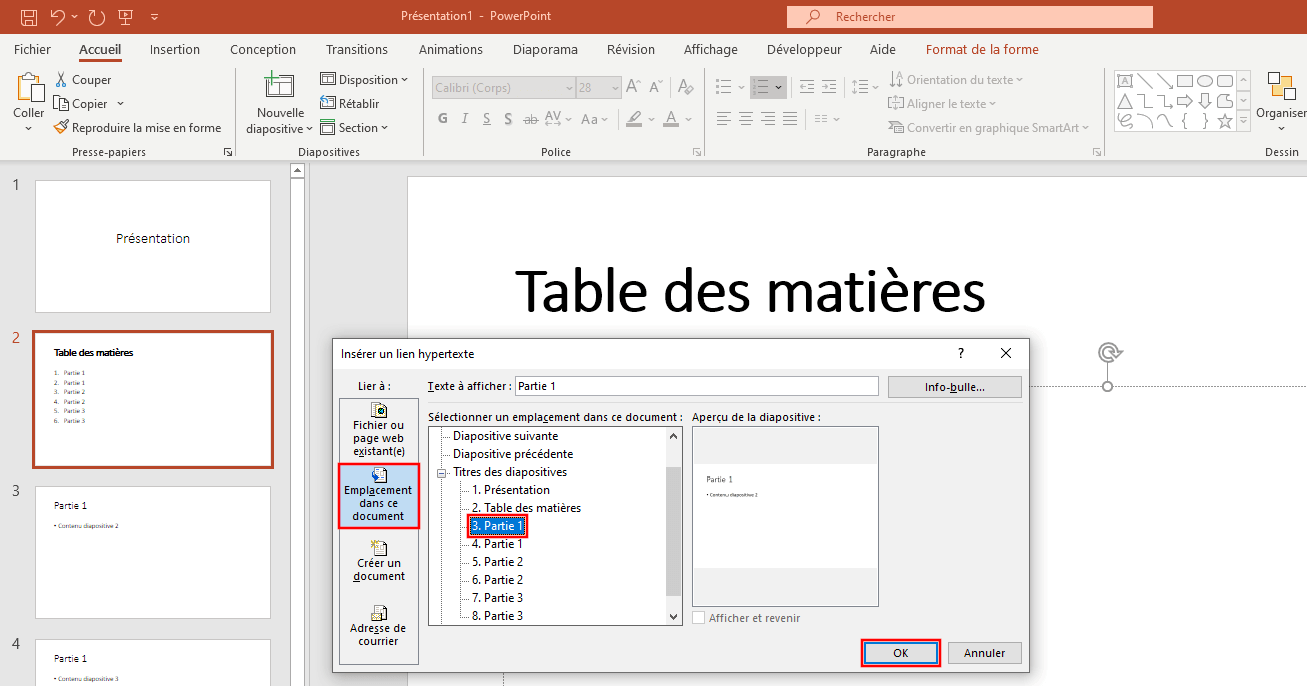The height and width of the screenshot is (686, 1307).
Task: Open the Section dropdown
Action: [x=354, y=128]
